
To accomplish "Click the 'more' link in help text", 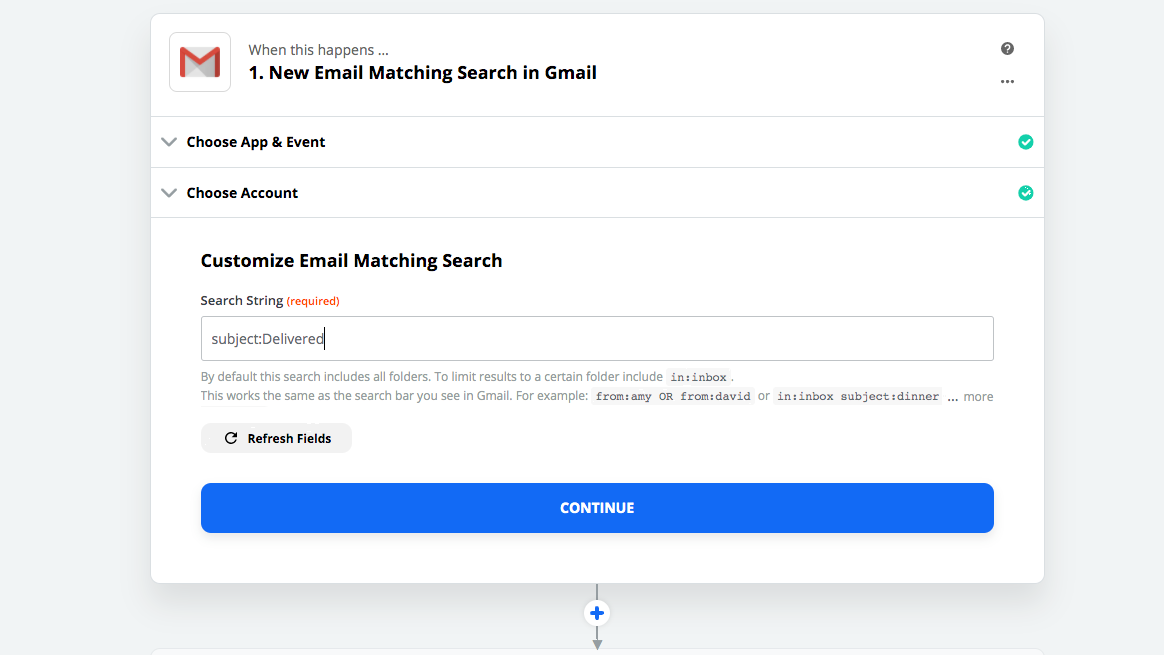I will pos(978,397).
